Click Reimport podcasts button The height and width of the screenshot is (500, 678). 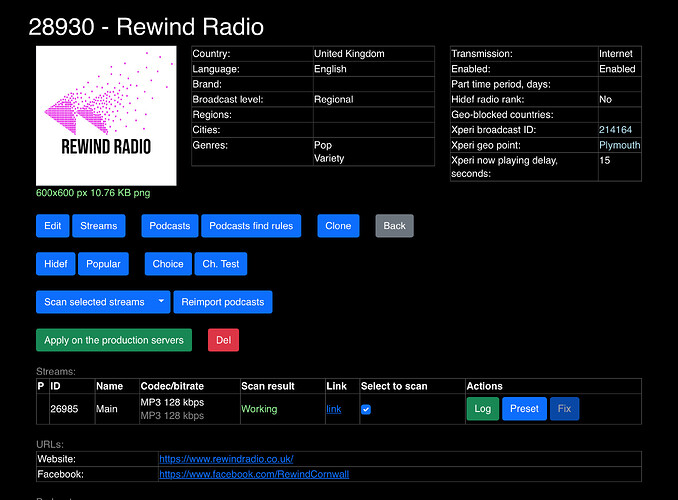223,302
